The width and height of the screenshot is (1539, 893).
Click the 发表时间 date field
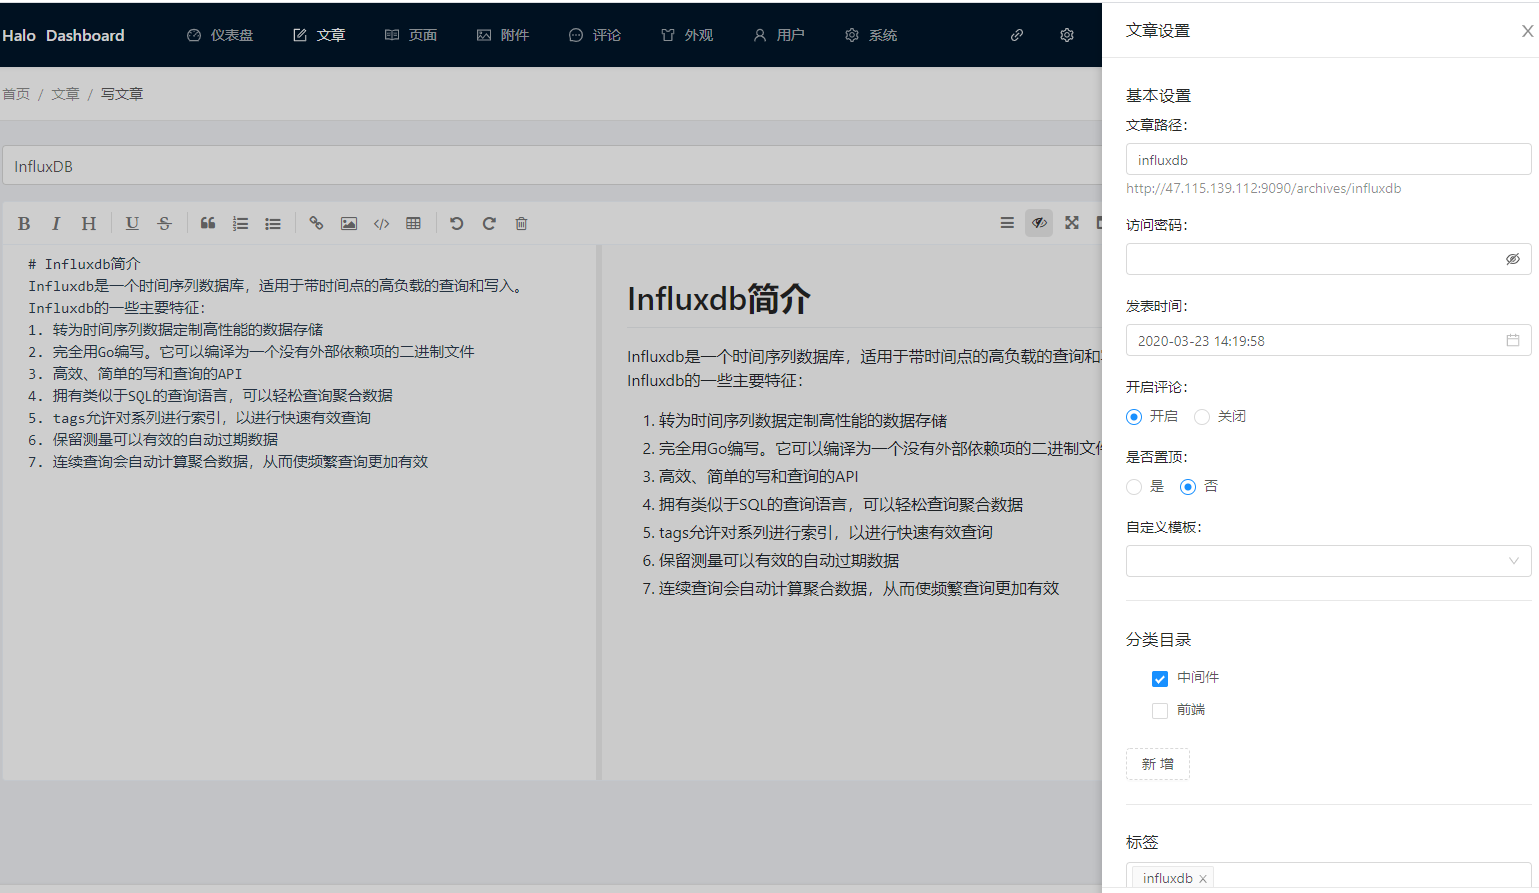[1329, 340]
